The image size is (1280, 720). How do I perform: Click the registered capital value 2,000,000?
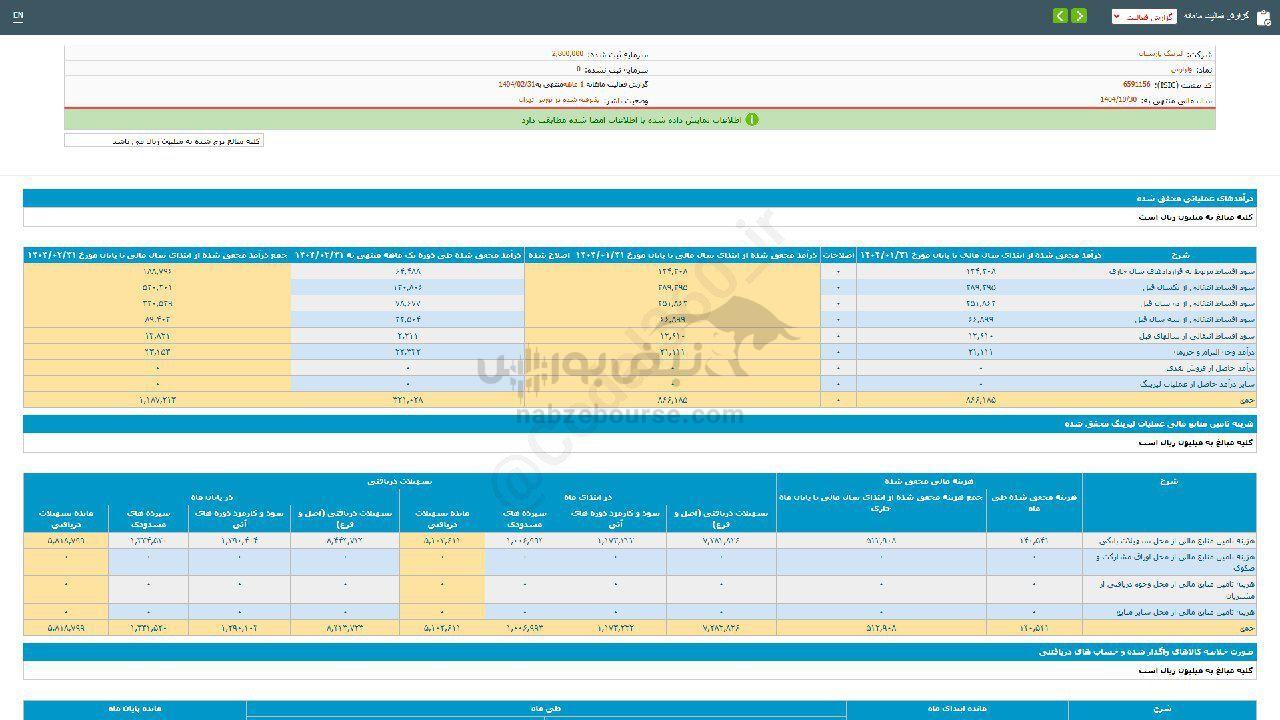568,54
